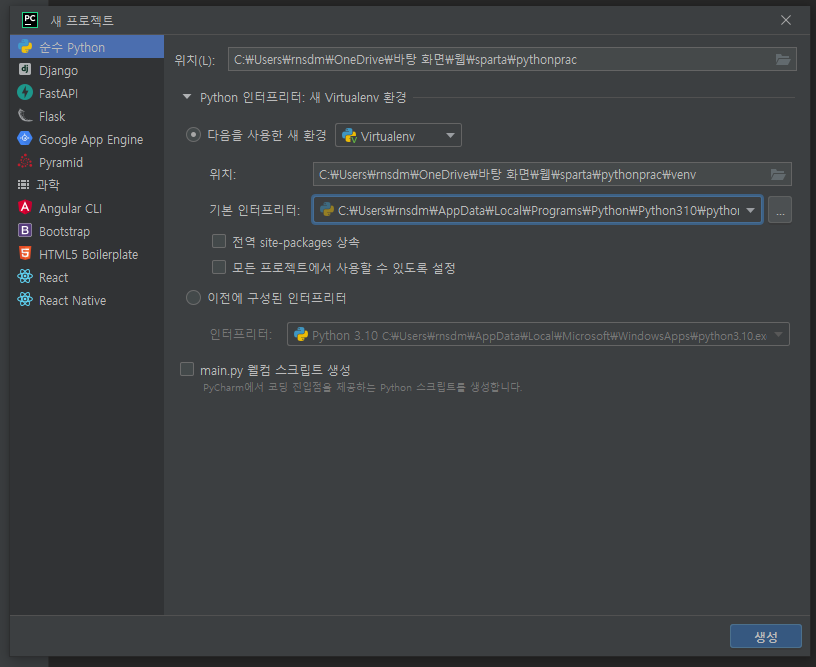Open folder browser for project 위치(L) path
816x667 pixels.
(783, 59)
